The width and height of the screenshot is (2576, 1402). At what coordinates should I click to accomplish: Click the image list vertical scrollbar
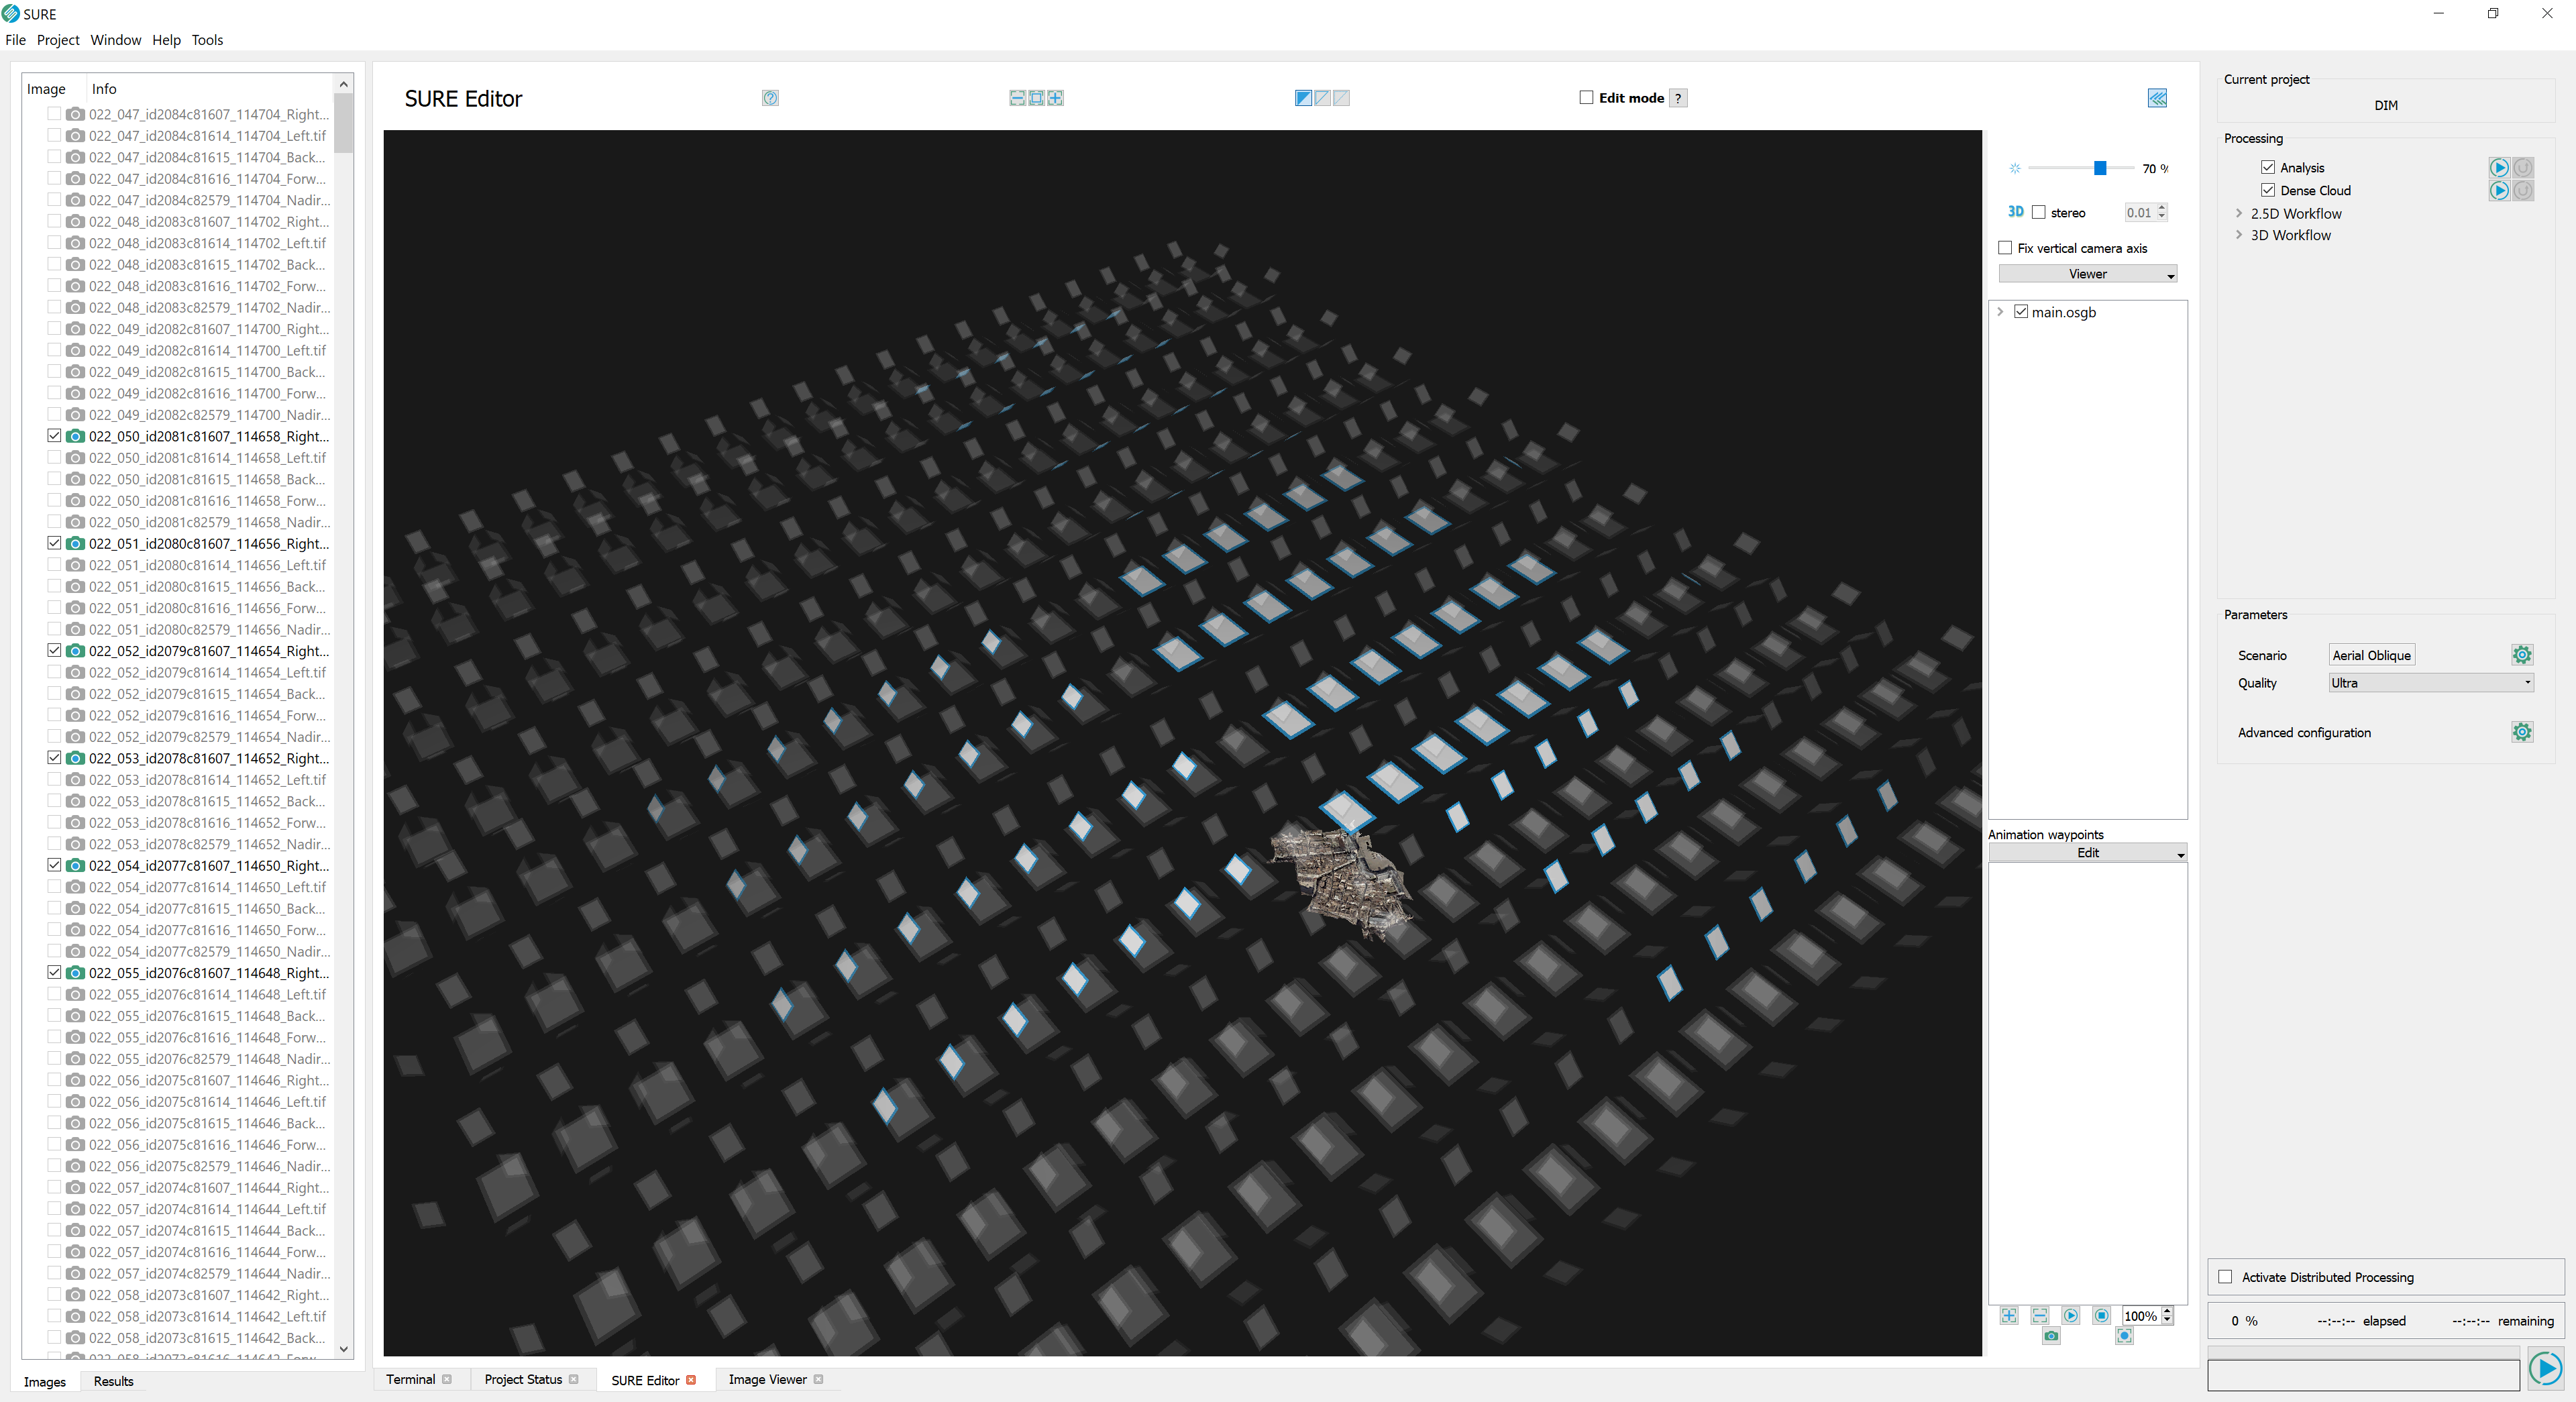point(343,123)
